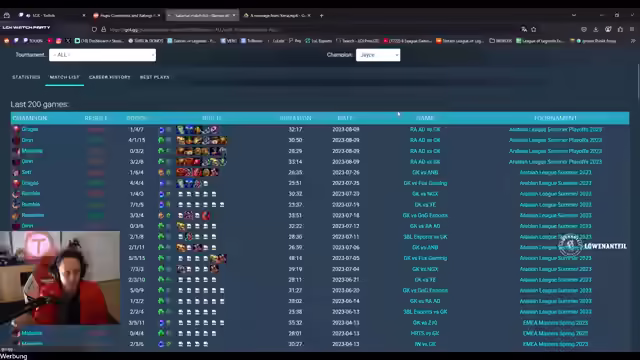Click the last item icon in the 33:51 row
Image resolution: width=640 pixels, height=360 pixels.
coord(206,216)
